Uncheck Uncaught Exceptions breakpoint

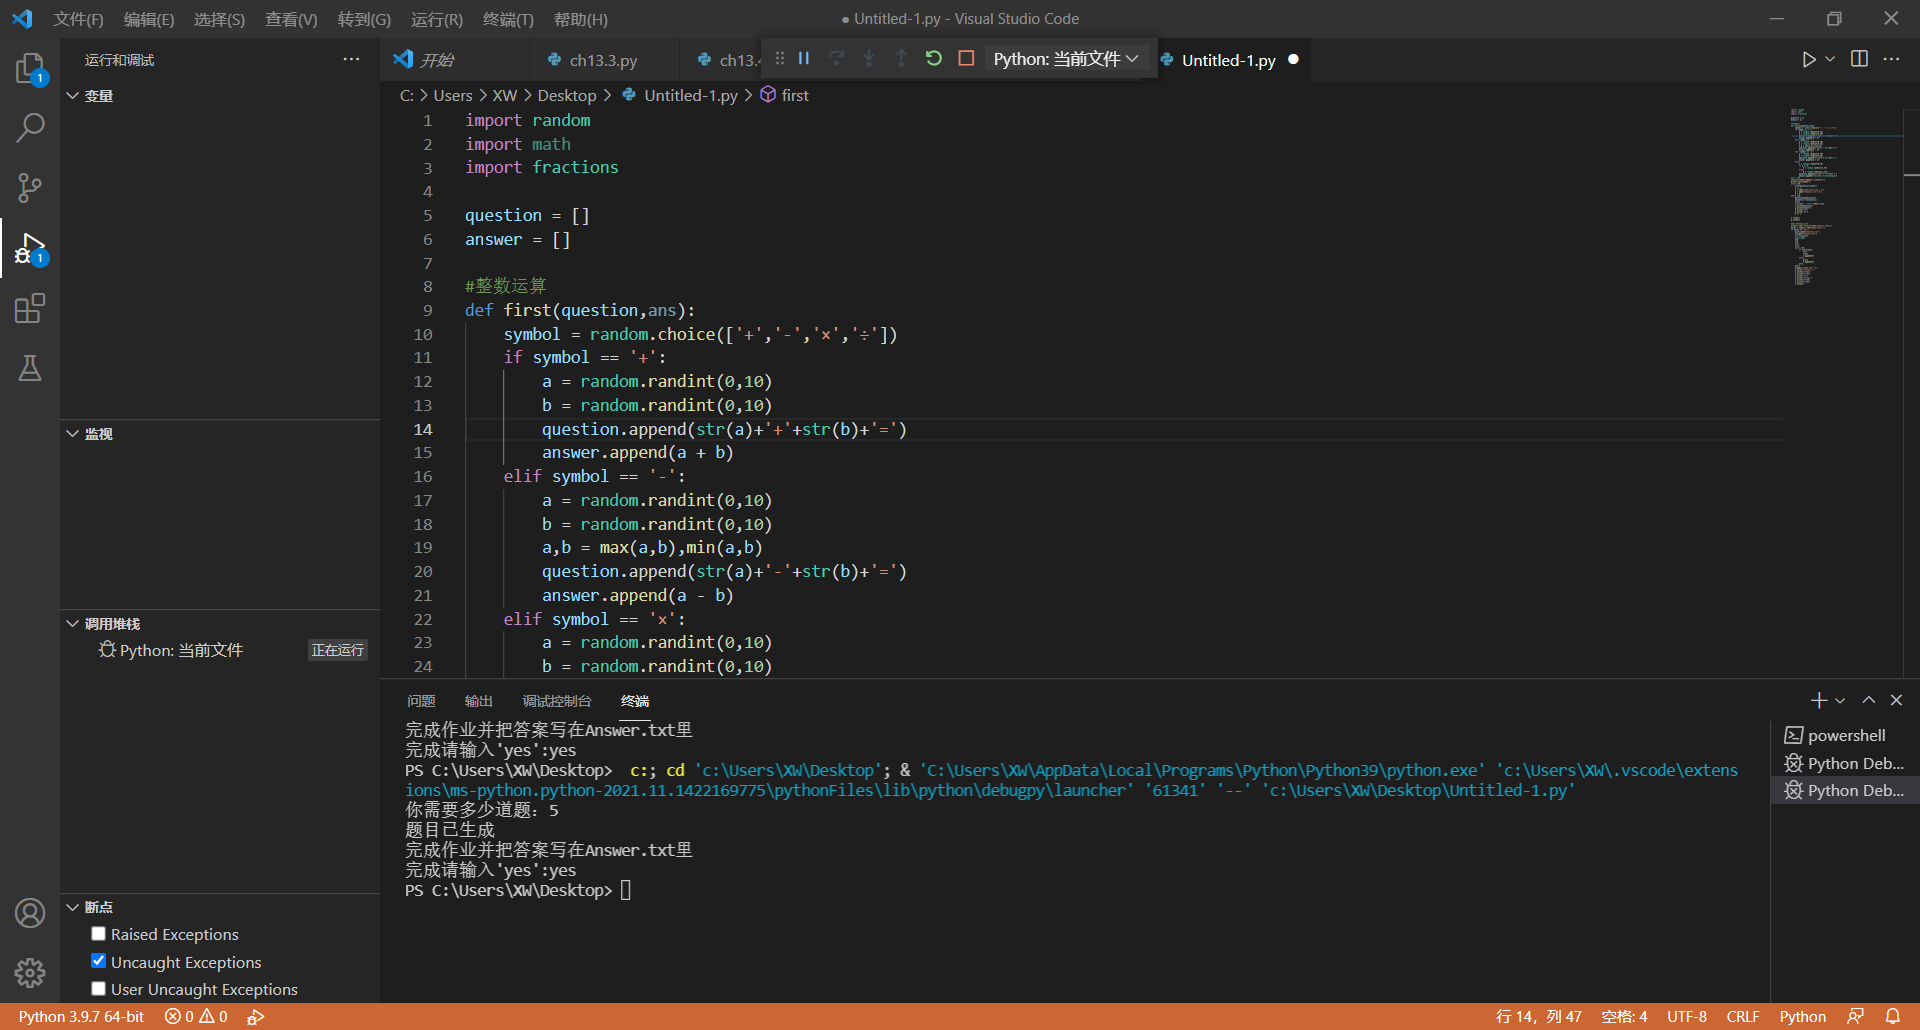point(98,961)
